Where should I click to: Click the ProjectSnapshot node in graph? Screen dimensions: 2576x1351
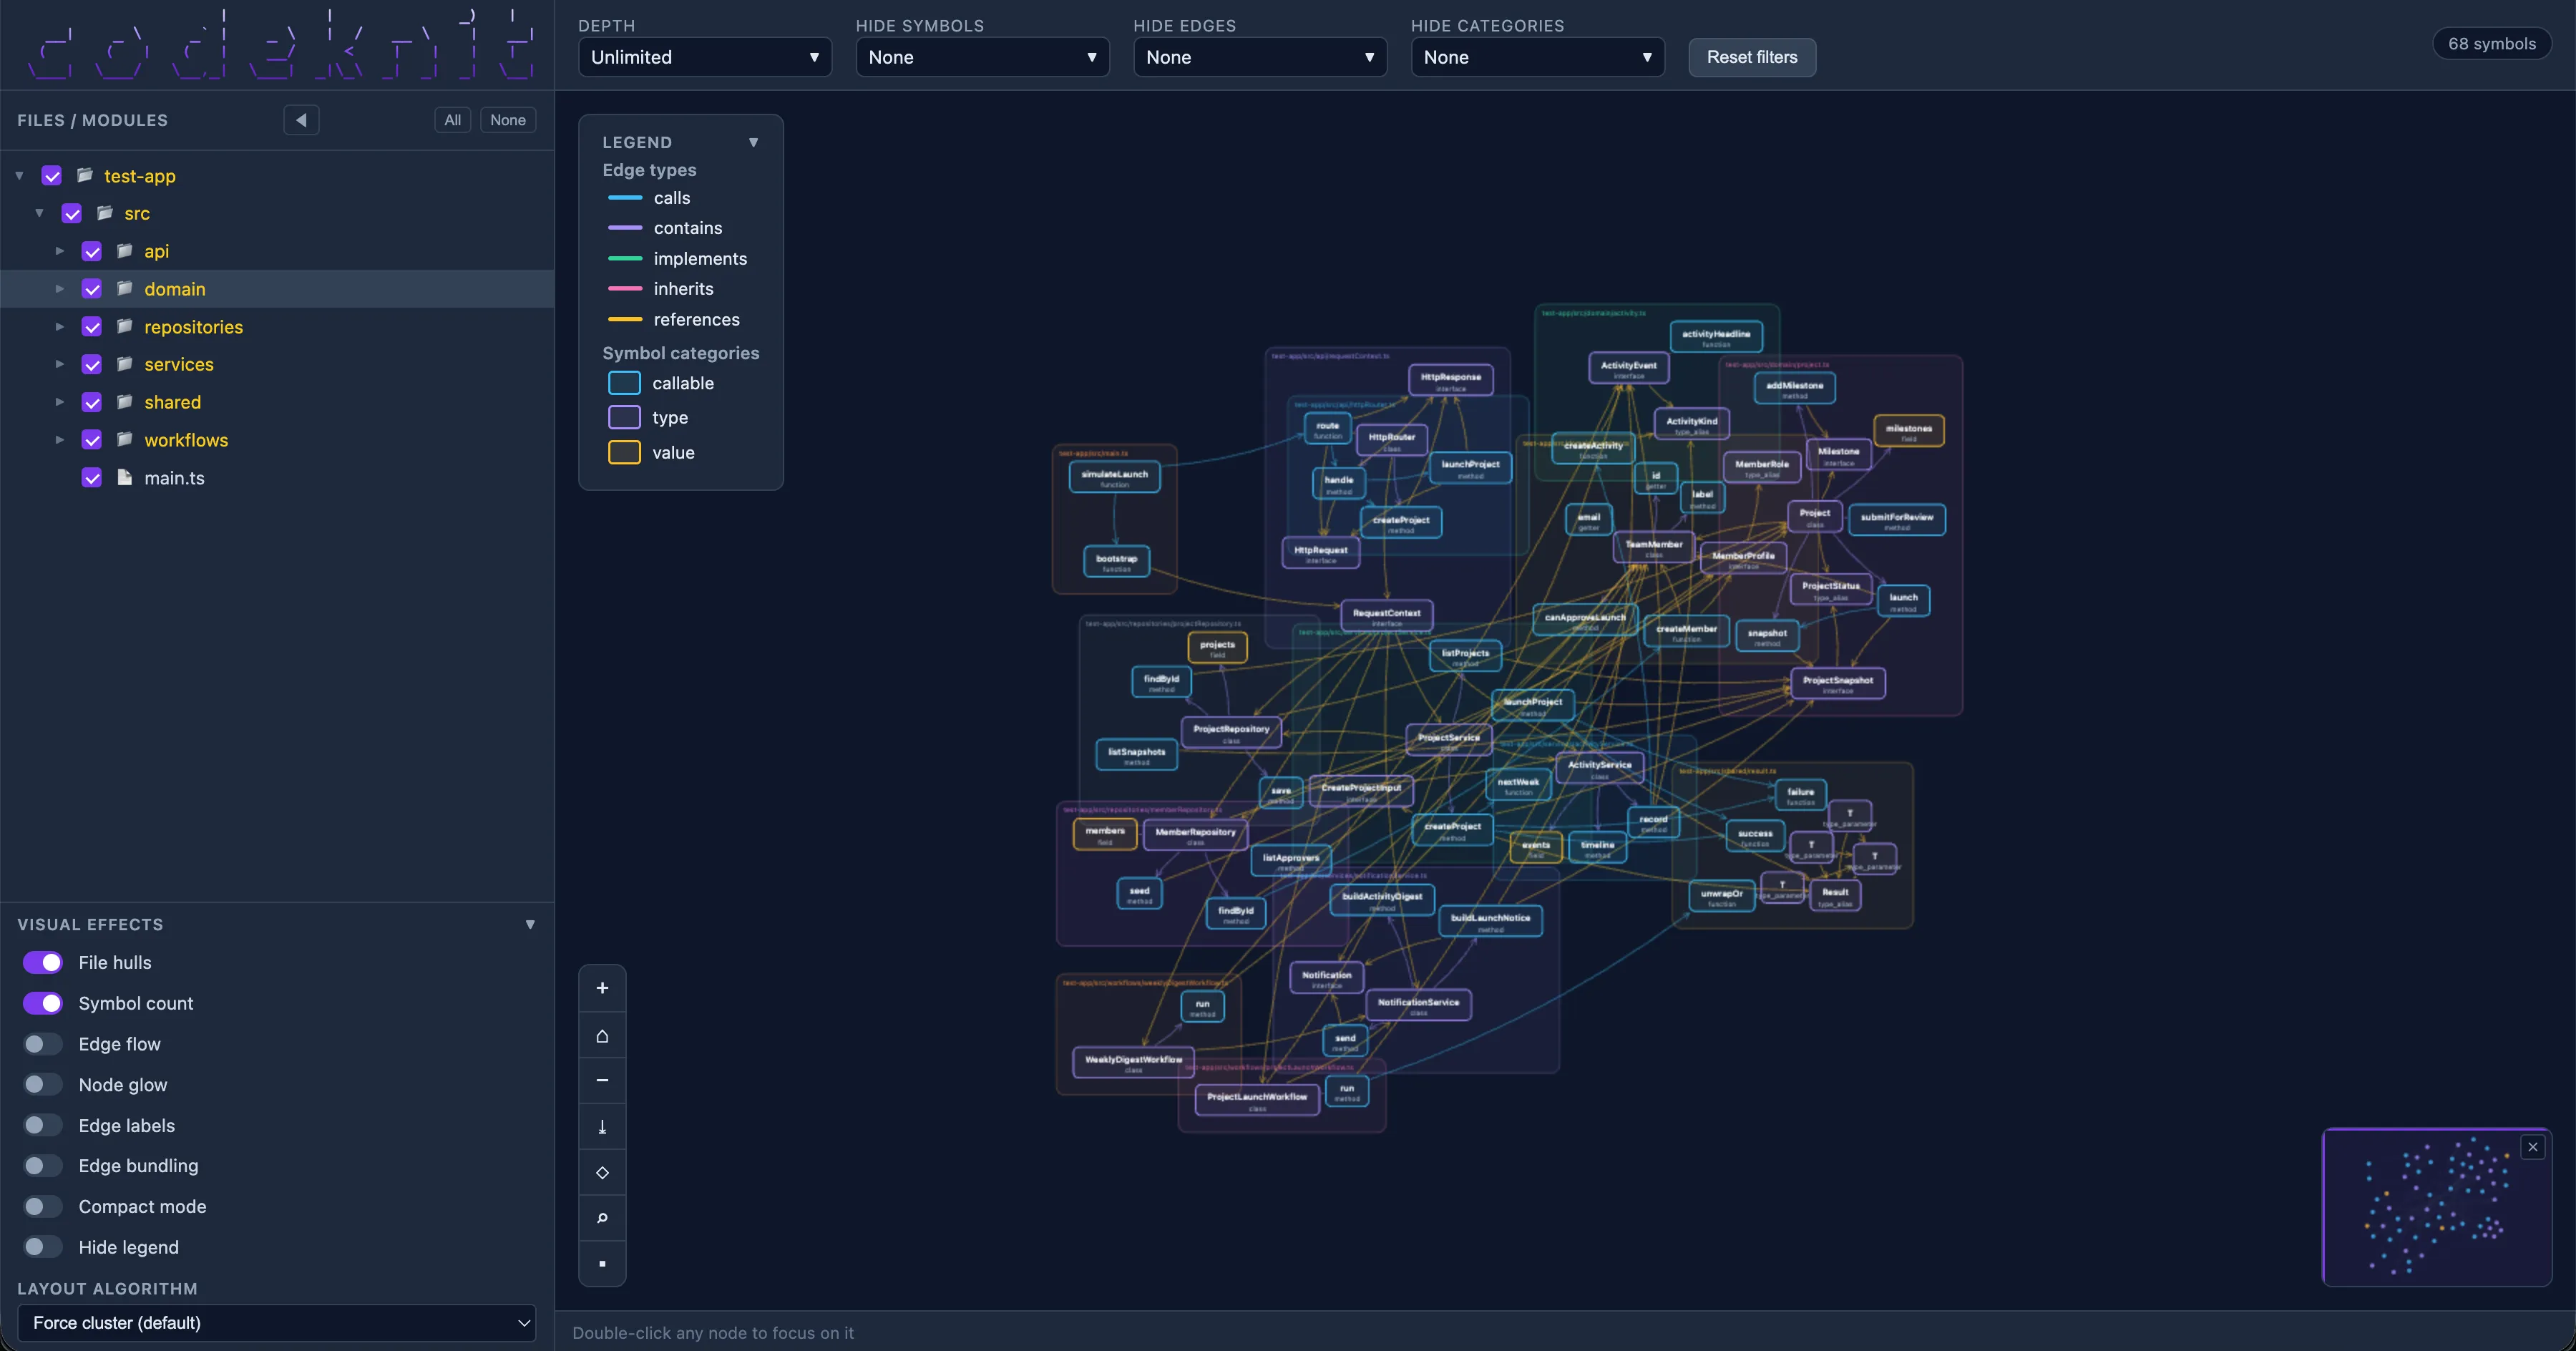tap(1837, 683)
